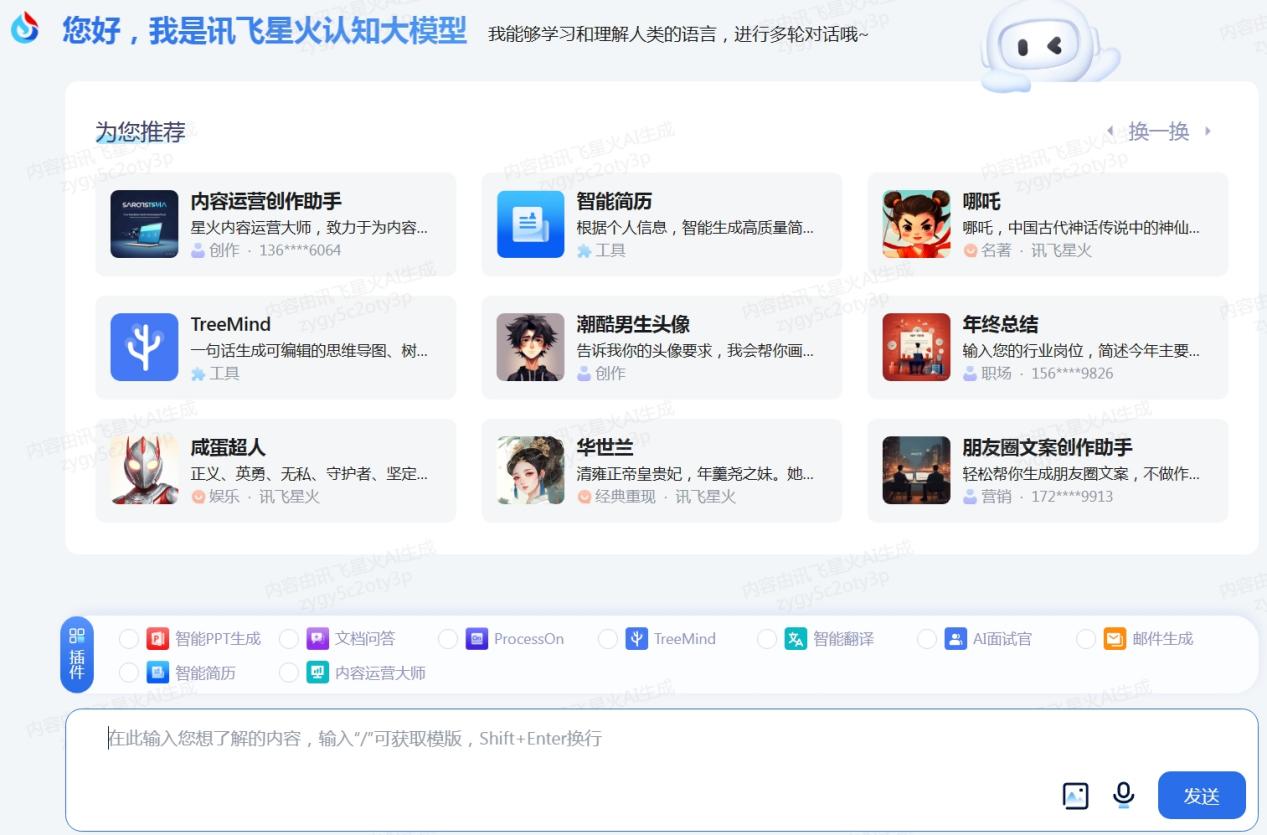Toggle the TreeMind plugin radio button

point(608,639)
